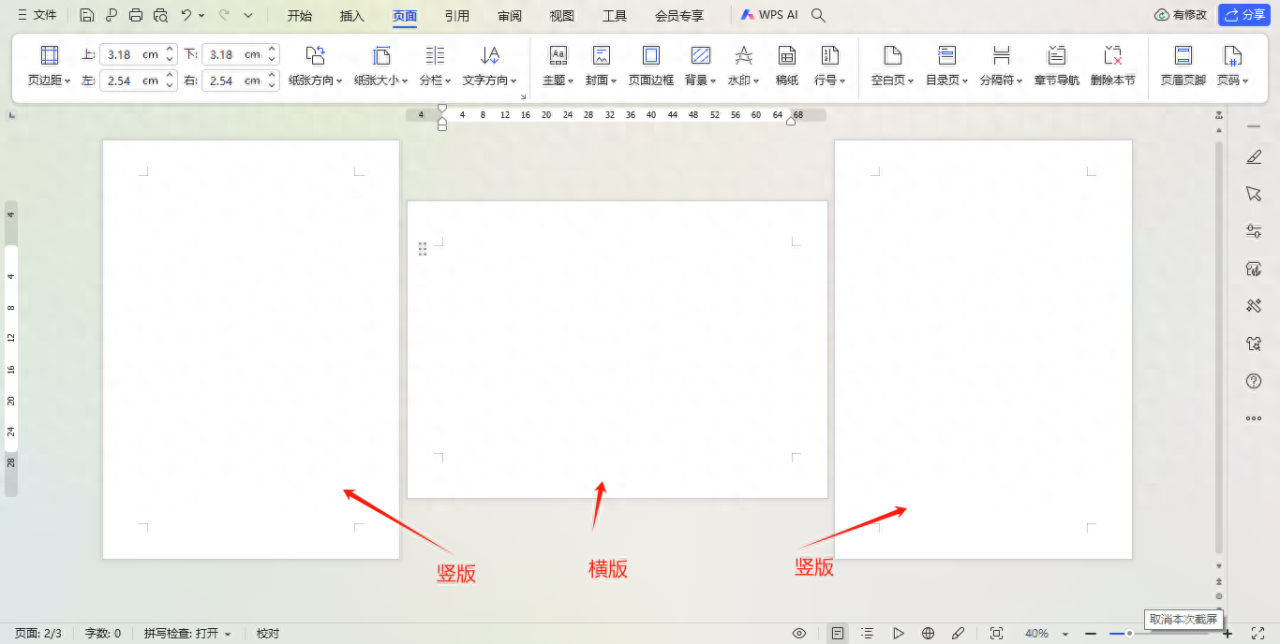Viewport: 1280px width, 644px height.
Task: Select the play reading mode icon
Action: tap(898, 633)
